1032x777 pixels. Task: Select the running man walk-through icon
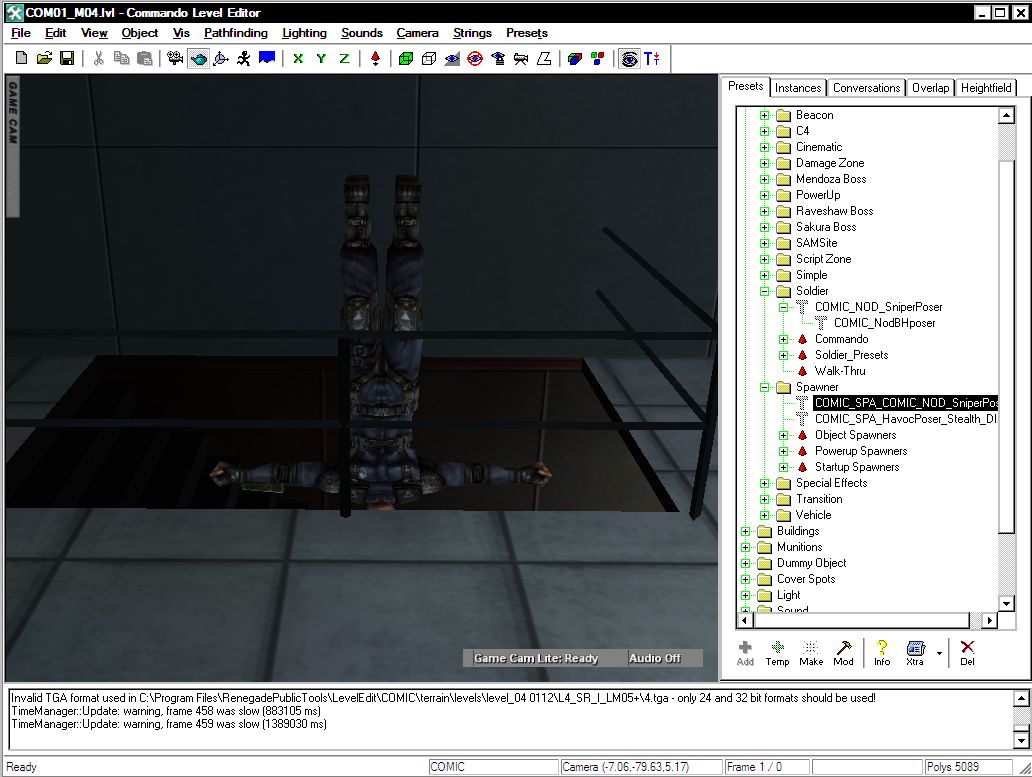243,59
